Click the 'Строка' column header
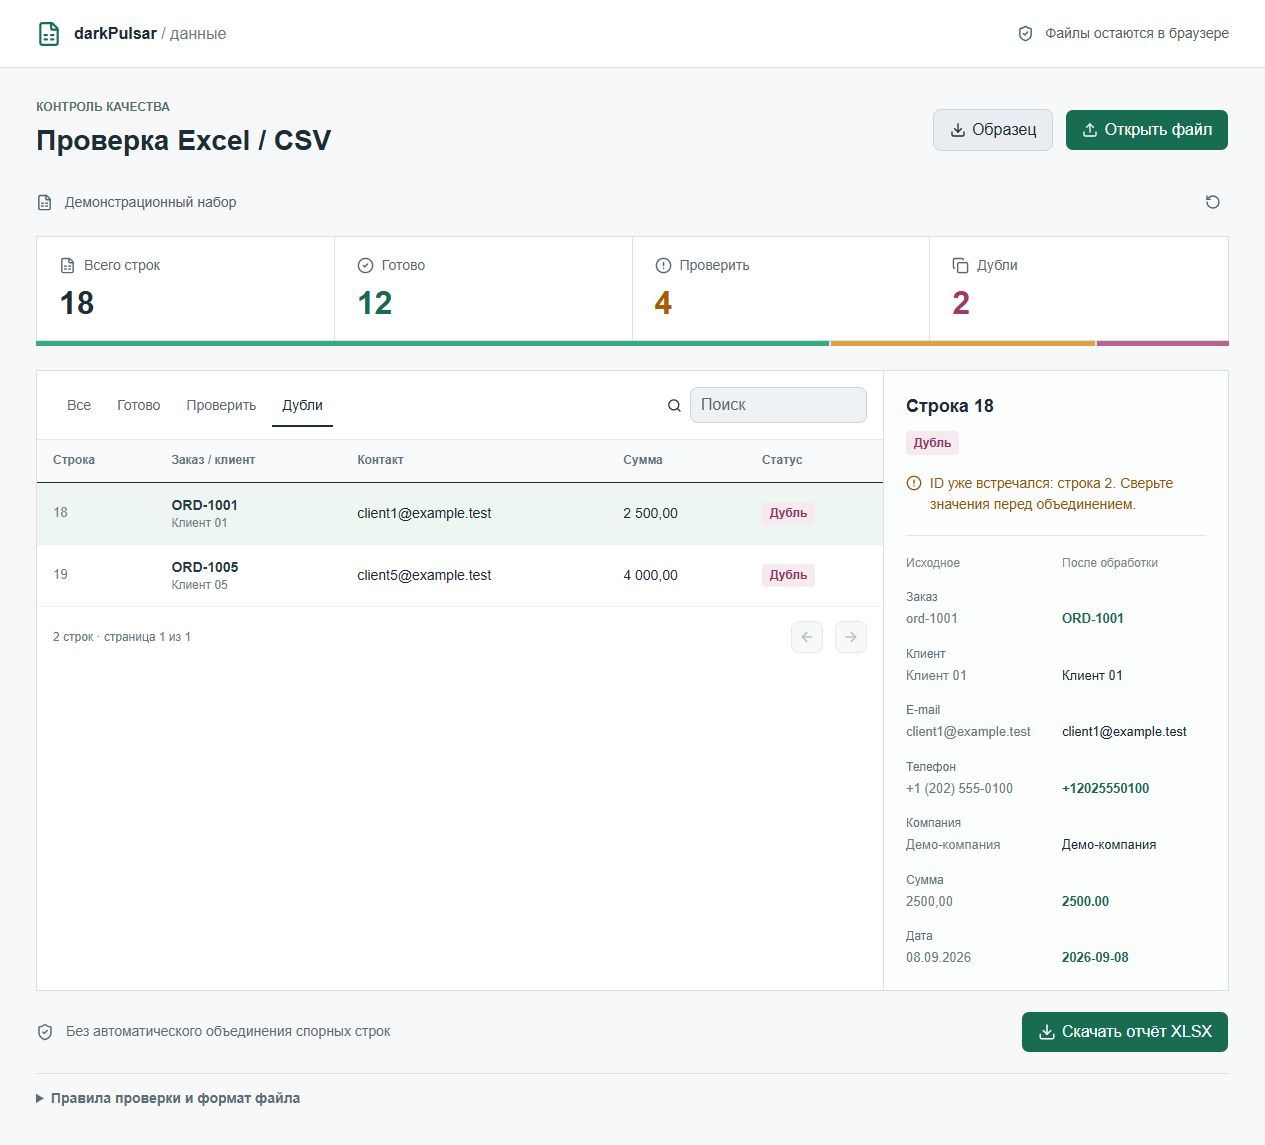1265x1145 pixels. coord(74,460)
